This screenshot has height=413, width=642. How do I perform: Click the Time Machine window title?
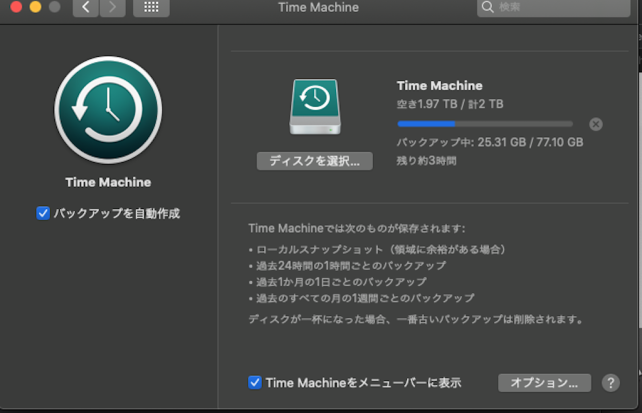[319, 7]
